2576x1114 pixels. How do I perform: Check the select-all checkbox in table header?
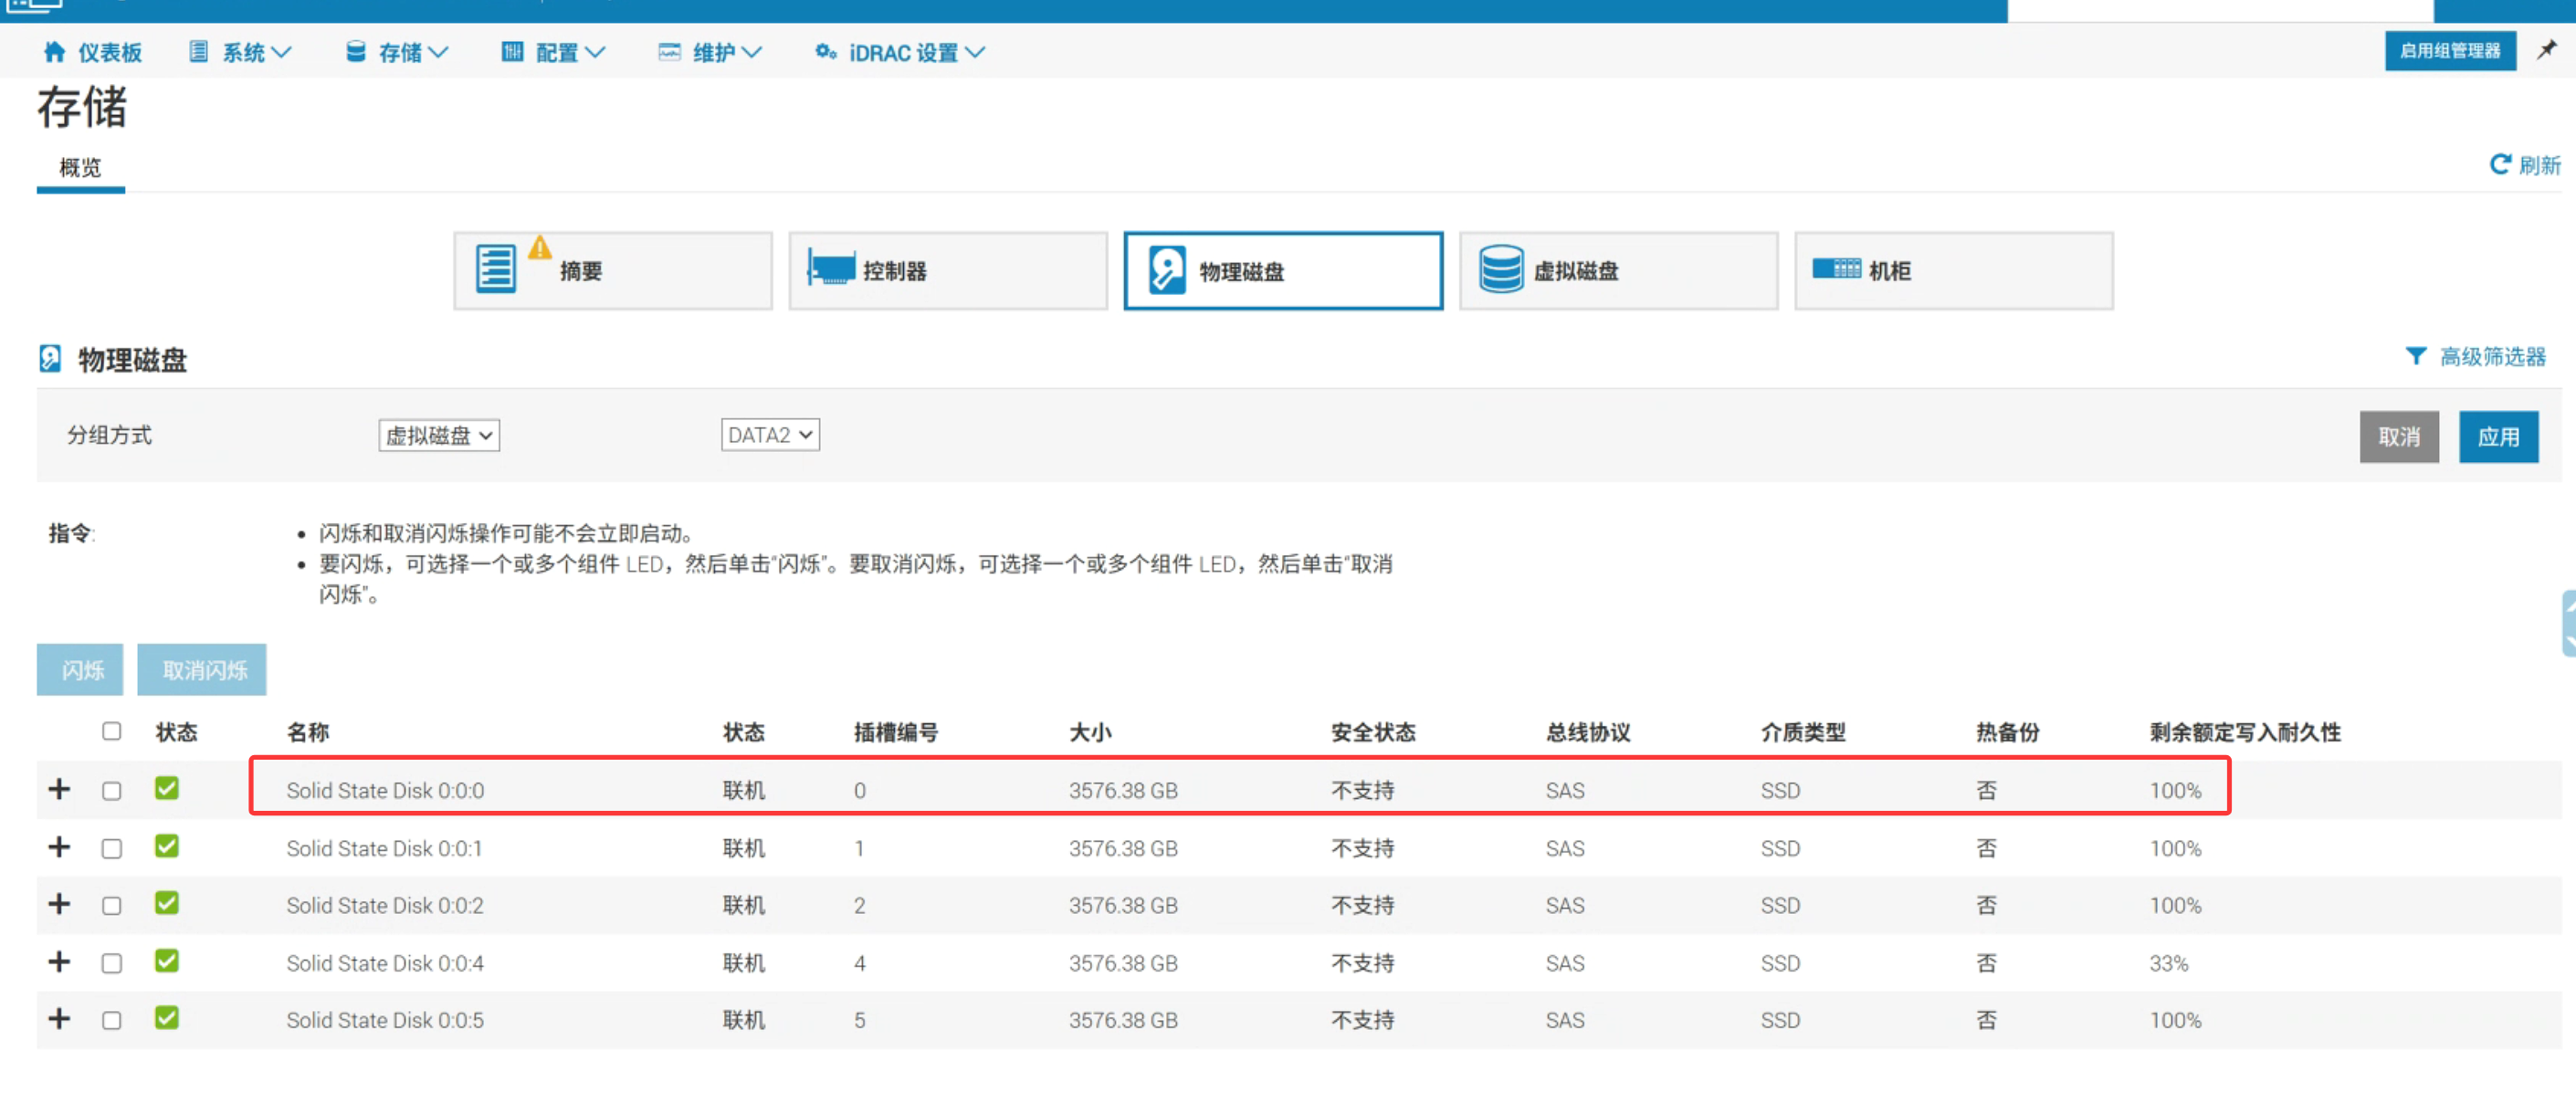[x=112, y=731]
